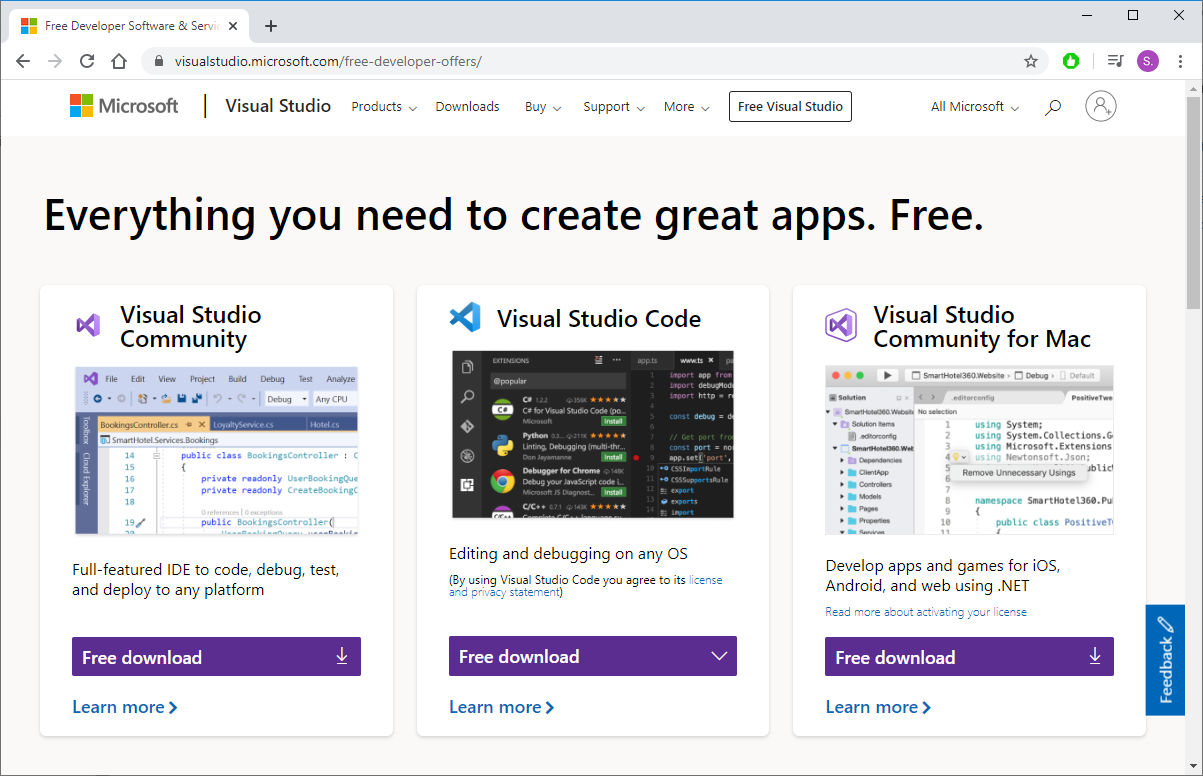Open the Downloads menu item
The height and width of the screenshot is (776, 1203).
click(467, 107)
